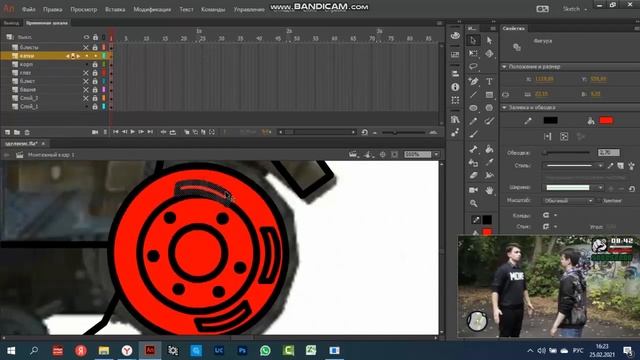Open the Color panel icon
This screenshot has height=360, width=640.
[455, 36]
